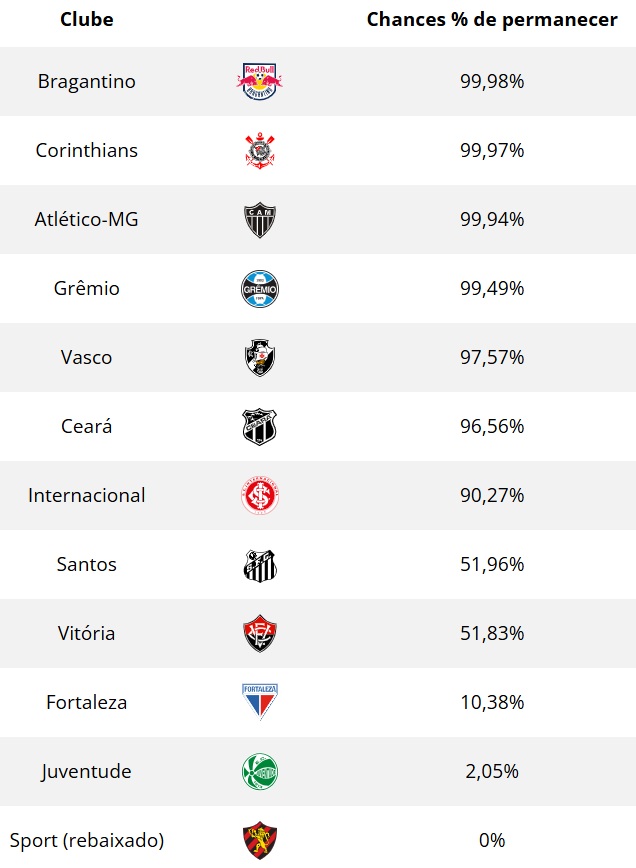Click the Corinthians club crest
This screenshot has height=868, width=636.
(260, 151)
